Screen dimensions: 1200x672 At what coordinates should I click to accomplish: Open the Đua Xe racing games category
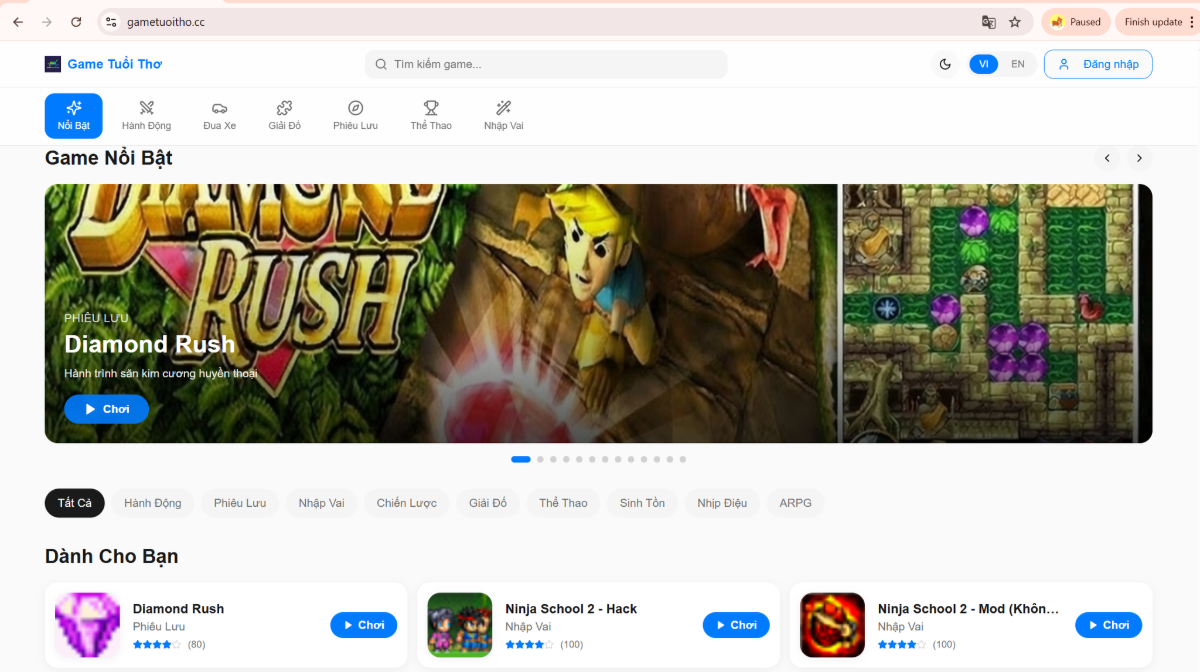(219, 109)
